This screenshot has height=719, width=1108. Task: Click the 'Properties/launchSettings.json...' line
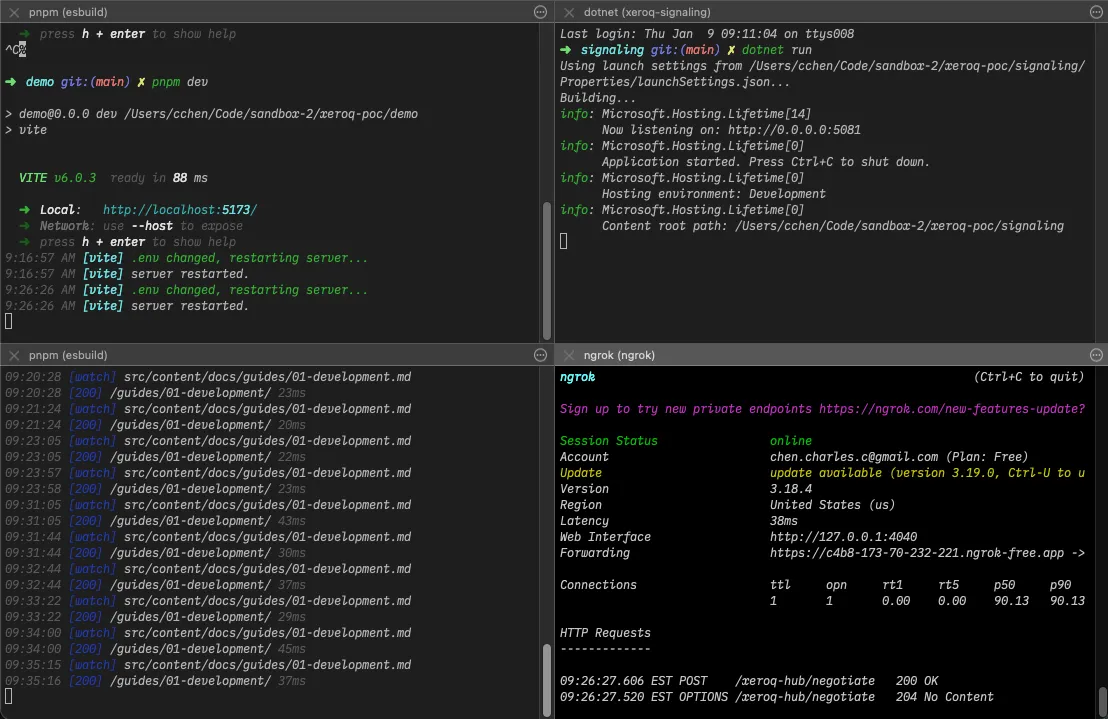[675, 82]
